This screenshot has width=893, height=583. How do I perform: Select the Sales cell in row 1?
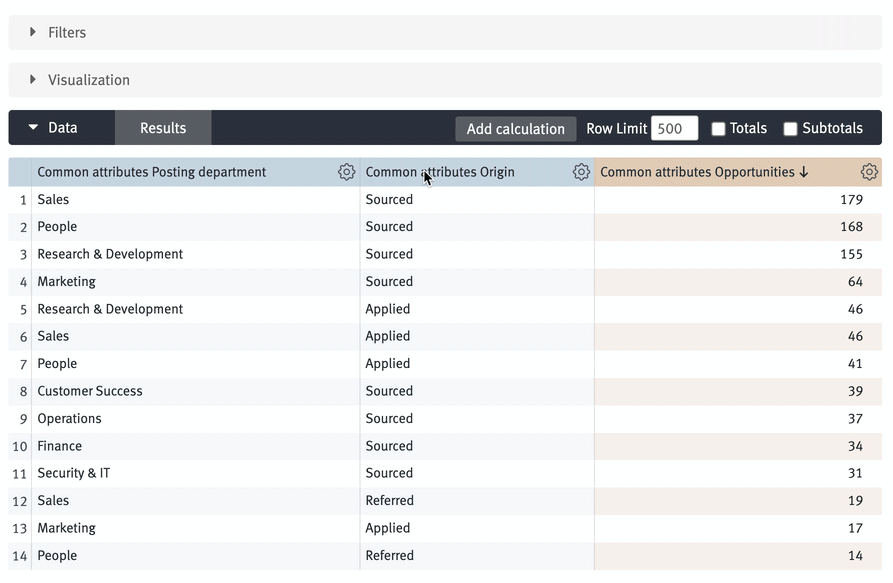point(53,199)
